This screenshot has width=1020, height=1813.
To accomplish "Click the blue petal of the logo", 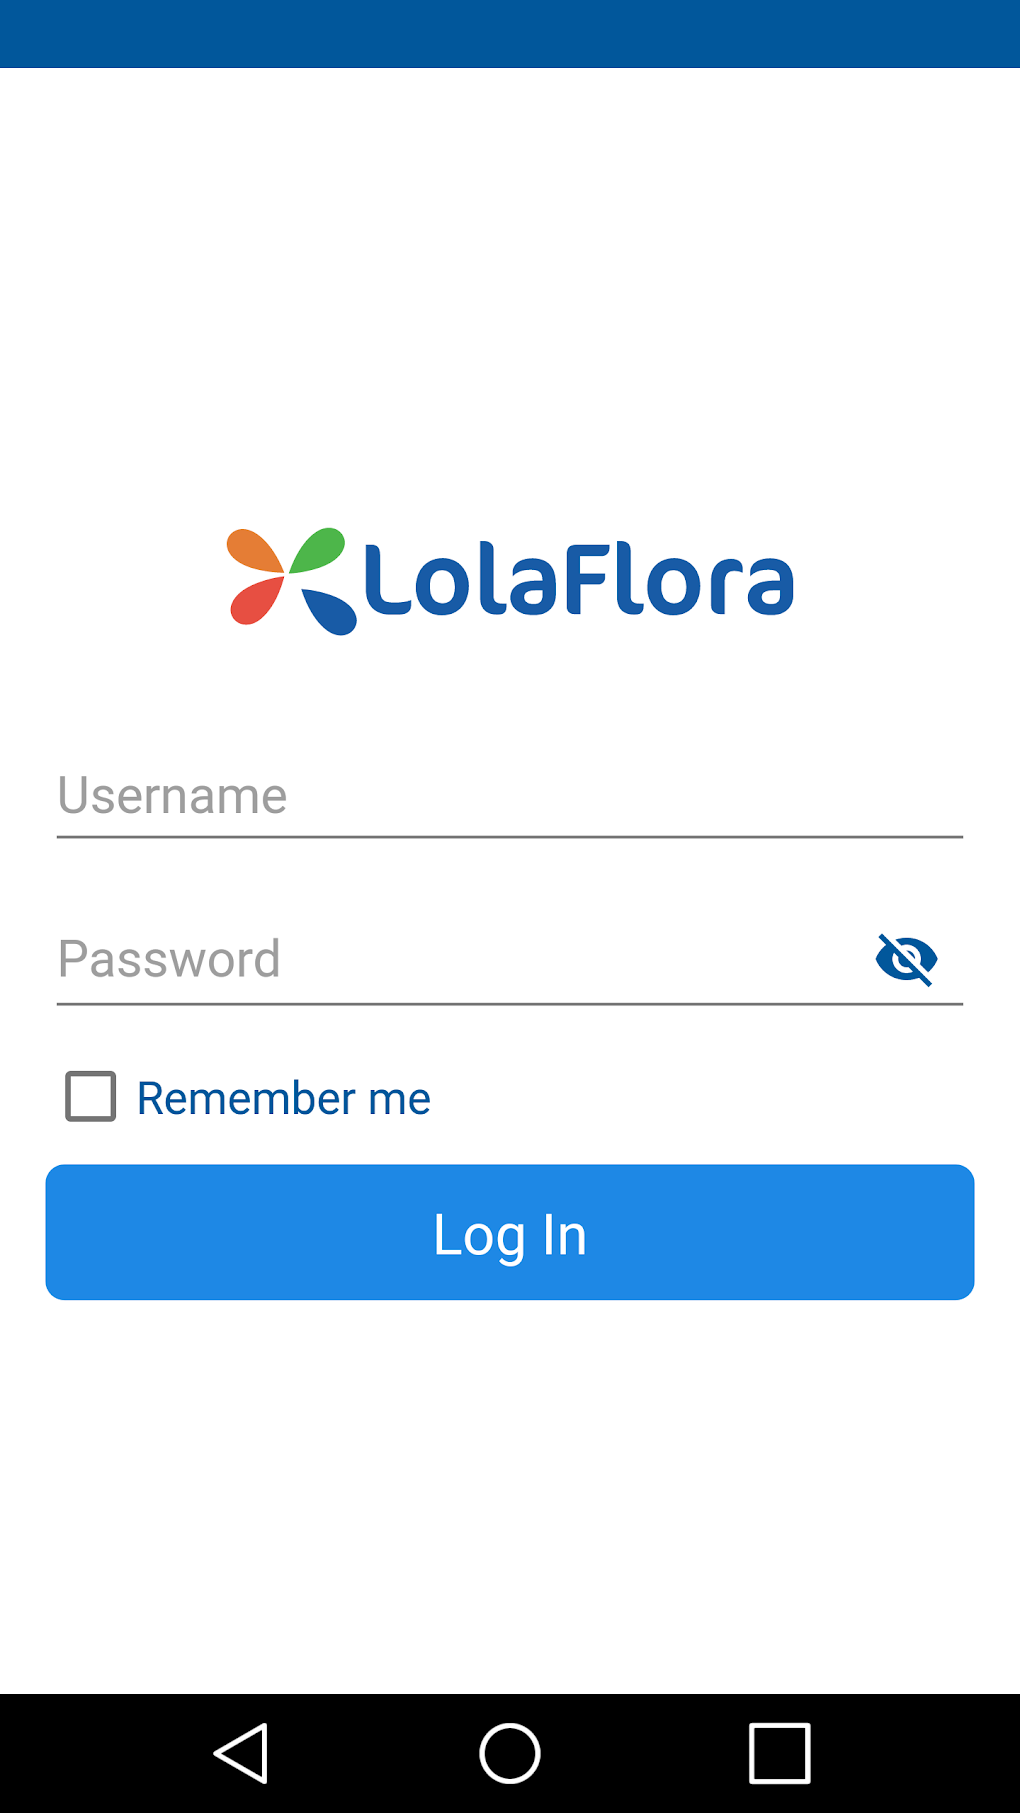I will pyautogui.click(x=330, y=609).
